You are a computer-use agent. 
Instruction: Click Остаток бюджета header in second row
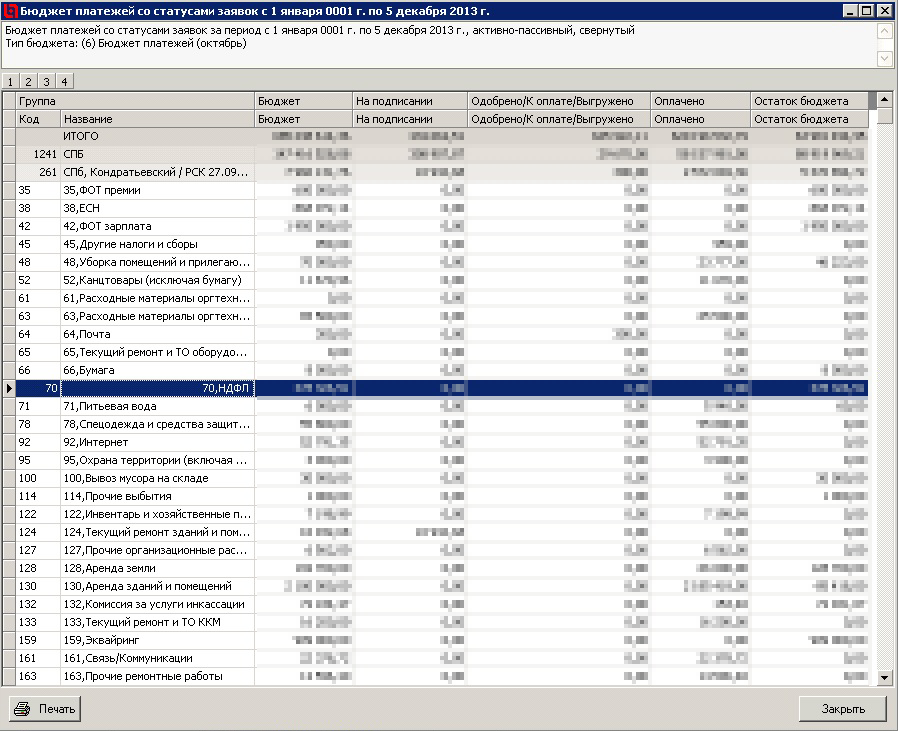pyautogui.click(x=810, y=119)
